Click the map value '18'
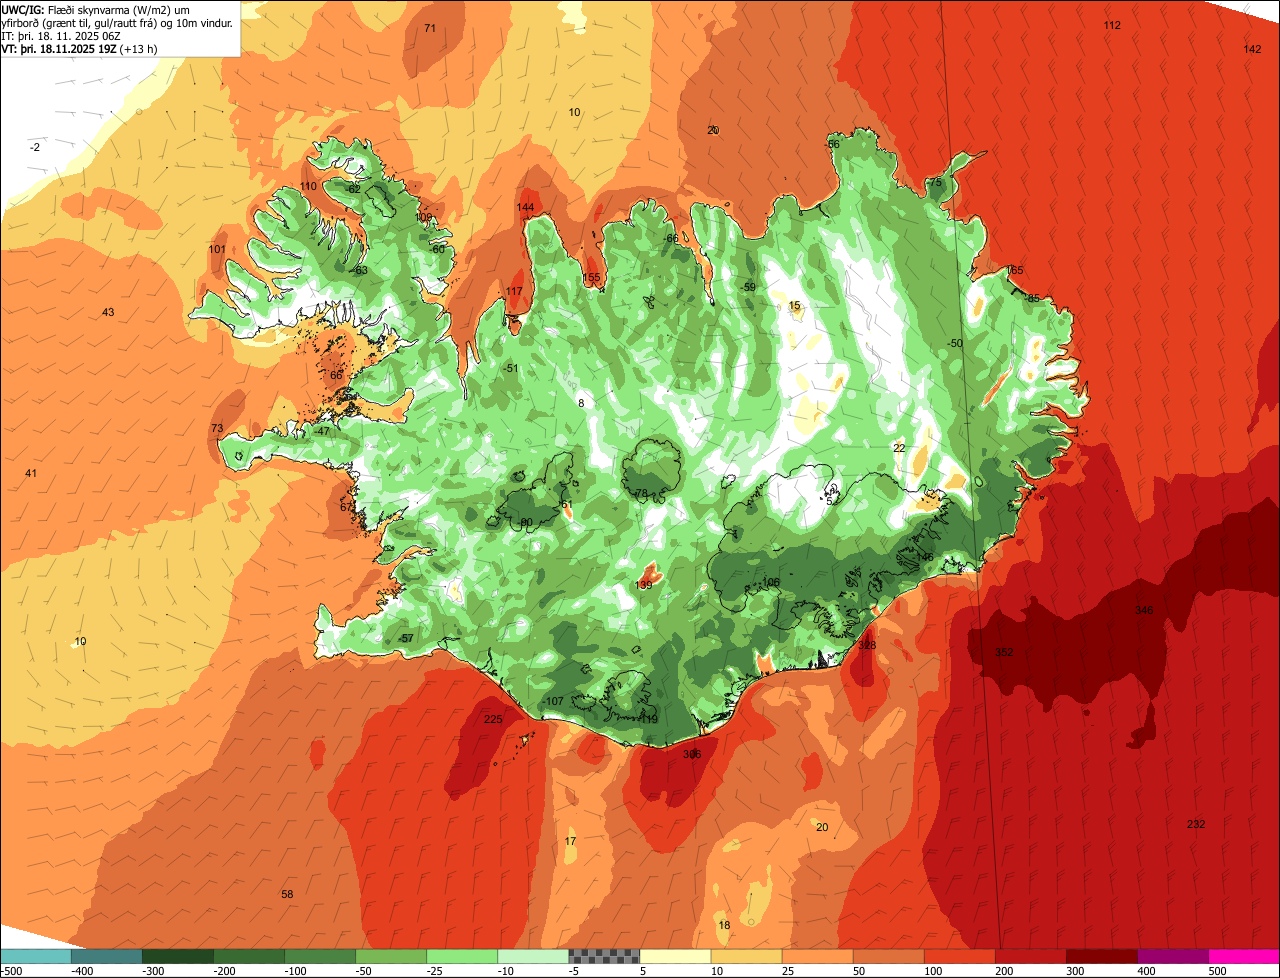 pos(724,925)
